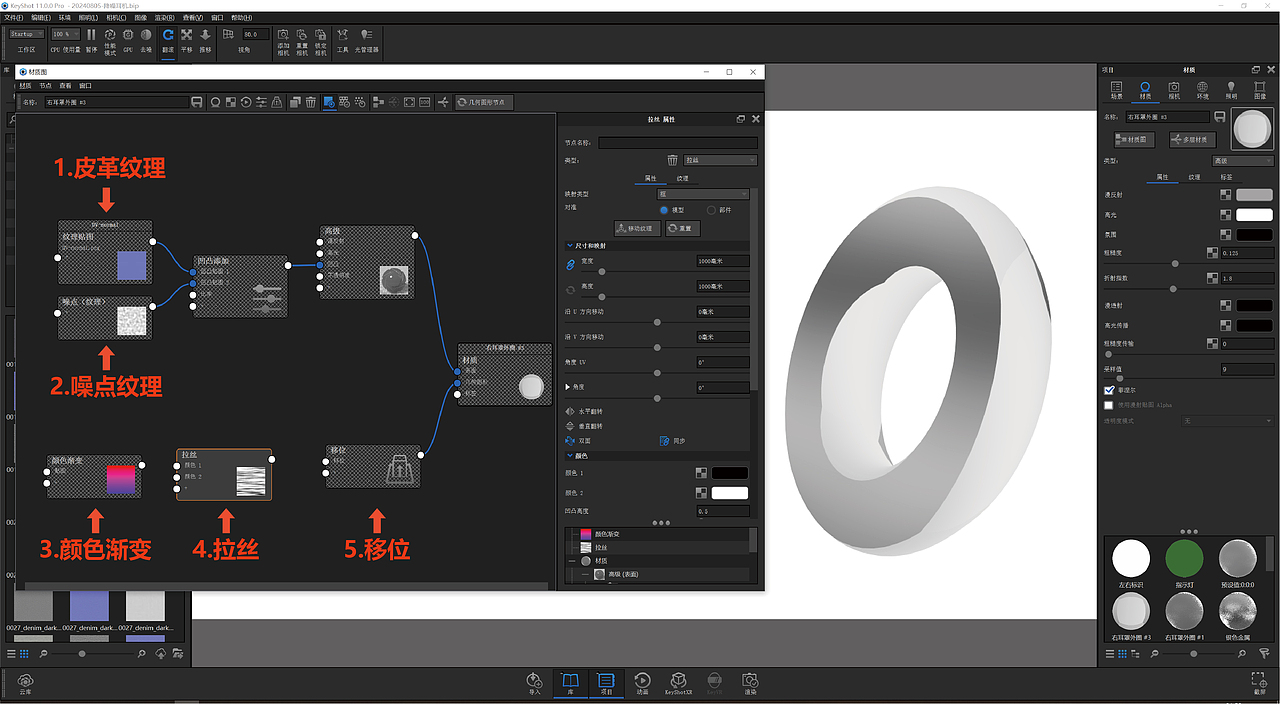
Task: Toggle width-height link chain icon
Action: [571, 264]
